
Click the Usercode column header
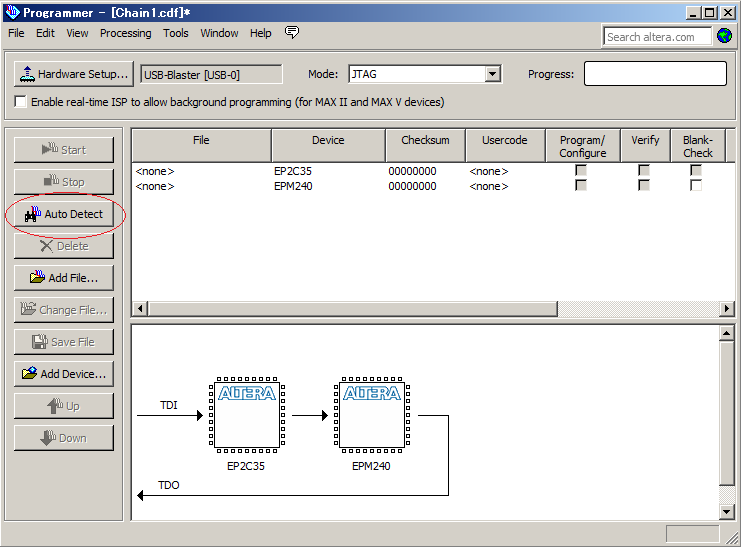(x=505, y=146)
